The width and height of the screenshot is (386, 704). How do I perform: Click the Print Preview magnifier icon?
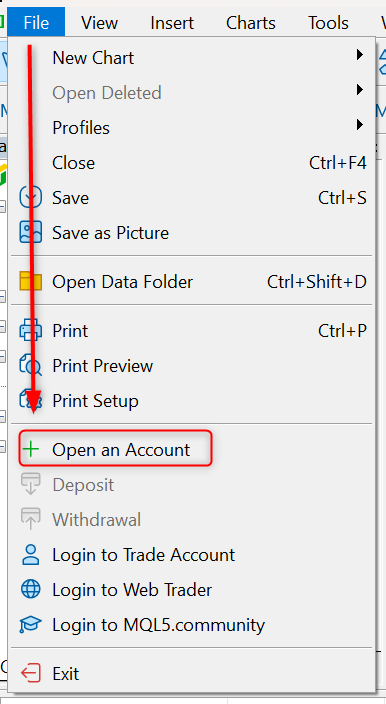31,365
